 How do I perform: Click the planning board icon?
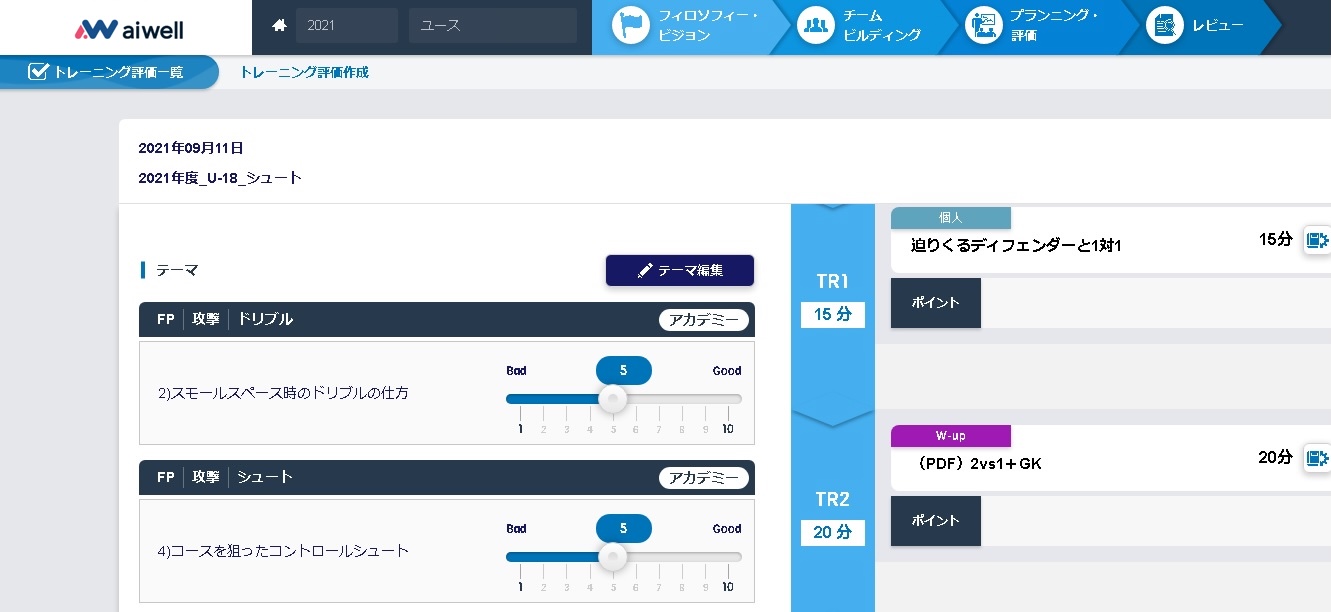click(983, 26)
